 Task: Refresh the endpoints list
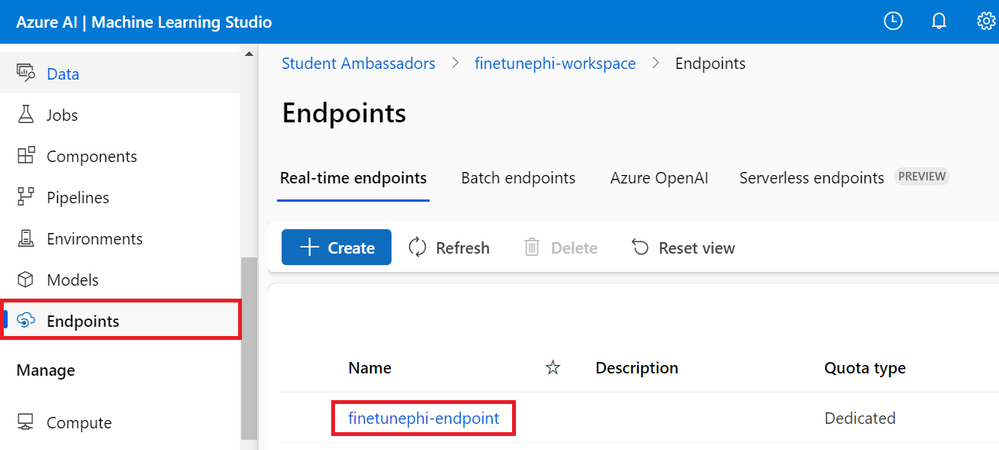click(449, 248)
